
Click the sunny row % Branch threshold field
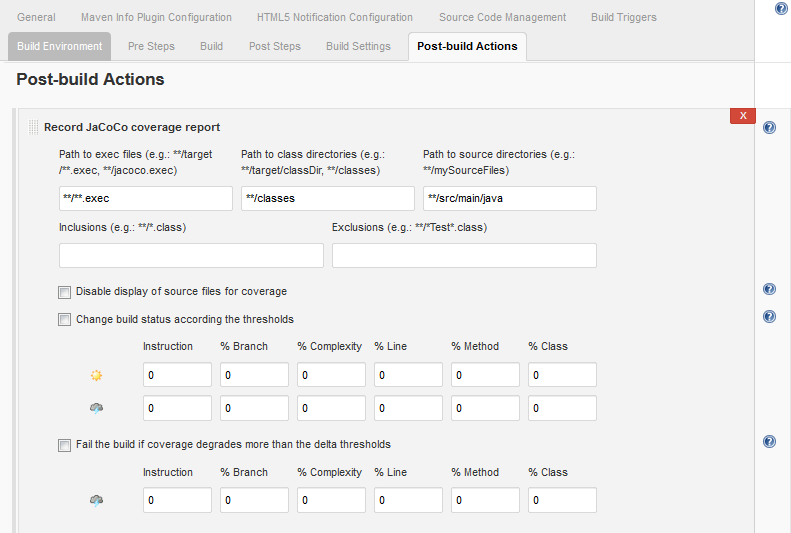254,375
